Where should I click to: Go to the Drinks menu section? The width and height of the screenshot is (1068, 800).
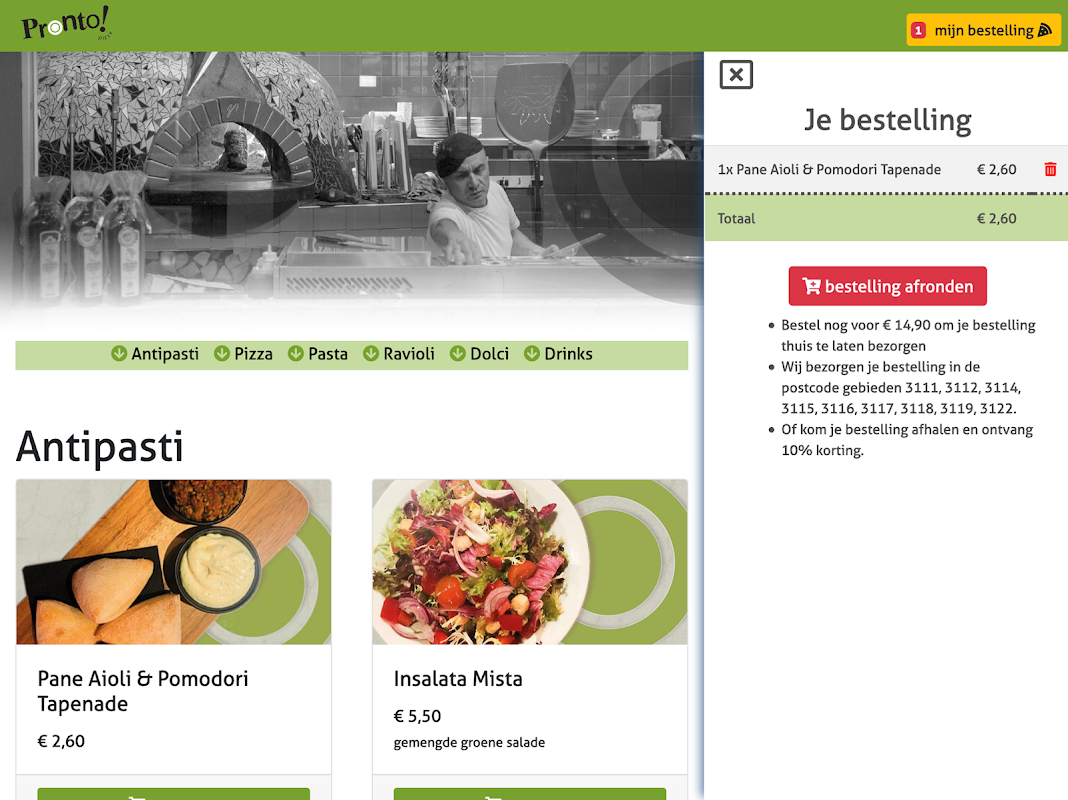point(558,354)
